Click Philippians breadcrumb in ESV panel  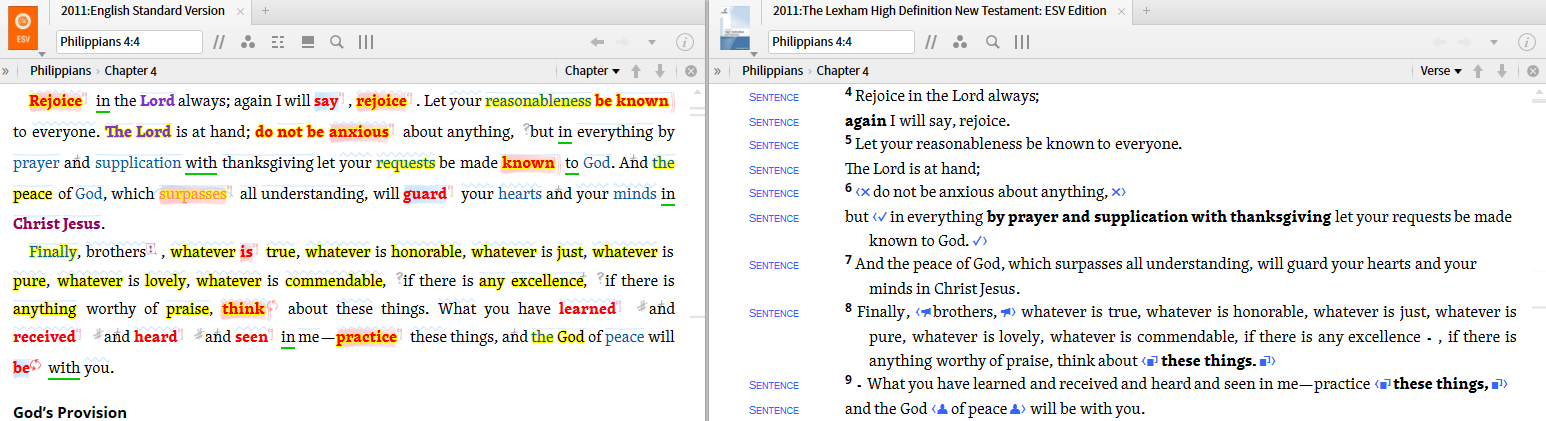[x=60, y=71]
